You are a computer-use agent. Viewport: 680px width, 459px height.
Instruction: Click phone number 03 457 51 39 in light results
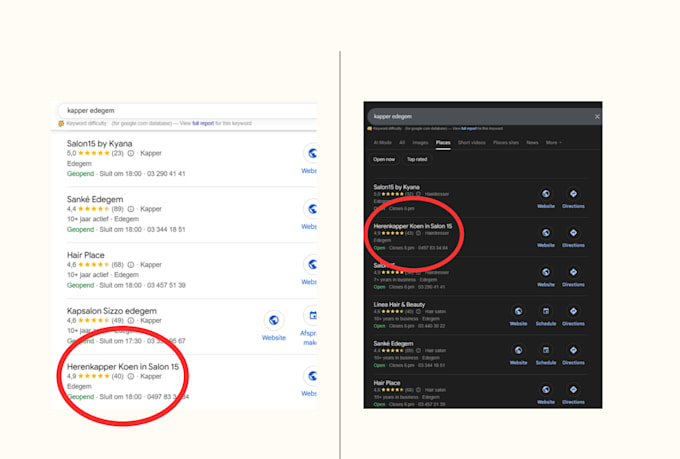click(x=166, y=285)
